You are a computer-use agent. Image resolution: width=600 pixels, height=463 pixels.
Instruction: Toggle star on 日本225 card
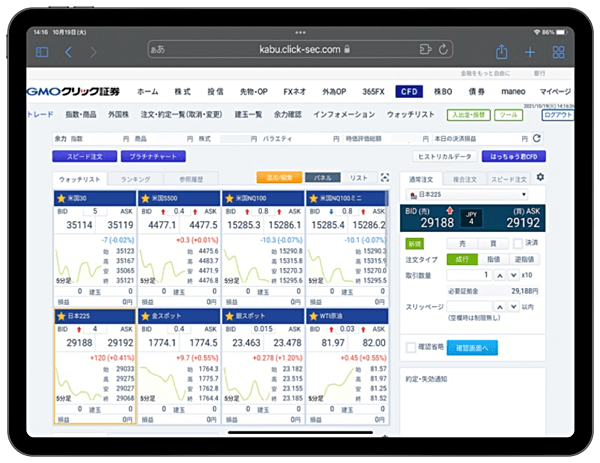coord(61,316)
